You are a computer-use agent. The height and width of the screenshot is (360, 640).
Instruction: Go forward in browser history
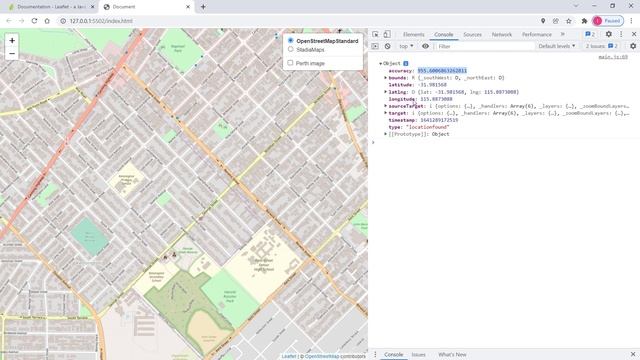pos(21,21)
